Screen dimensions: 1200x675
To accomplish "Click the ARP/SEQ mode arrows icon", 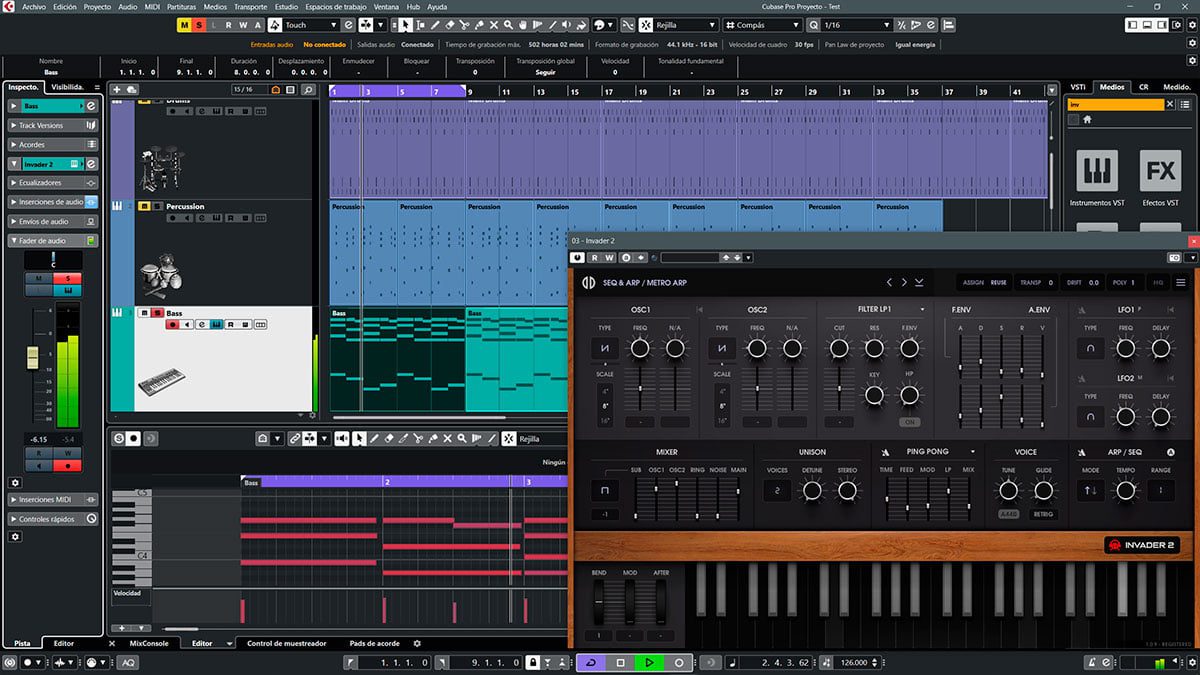I will point(1090,491).
